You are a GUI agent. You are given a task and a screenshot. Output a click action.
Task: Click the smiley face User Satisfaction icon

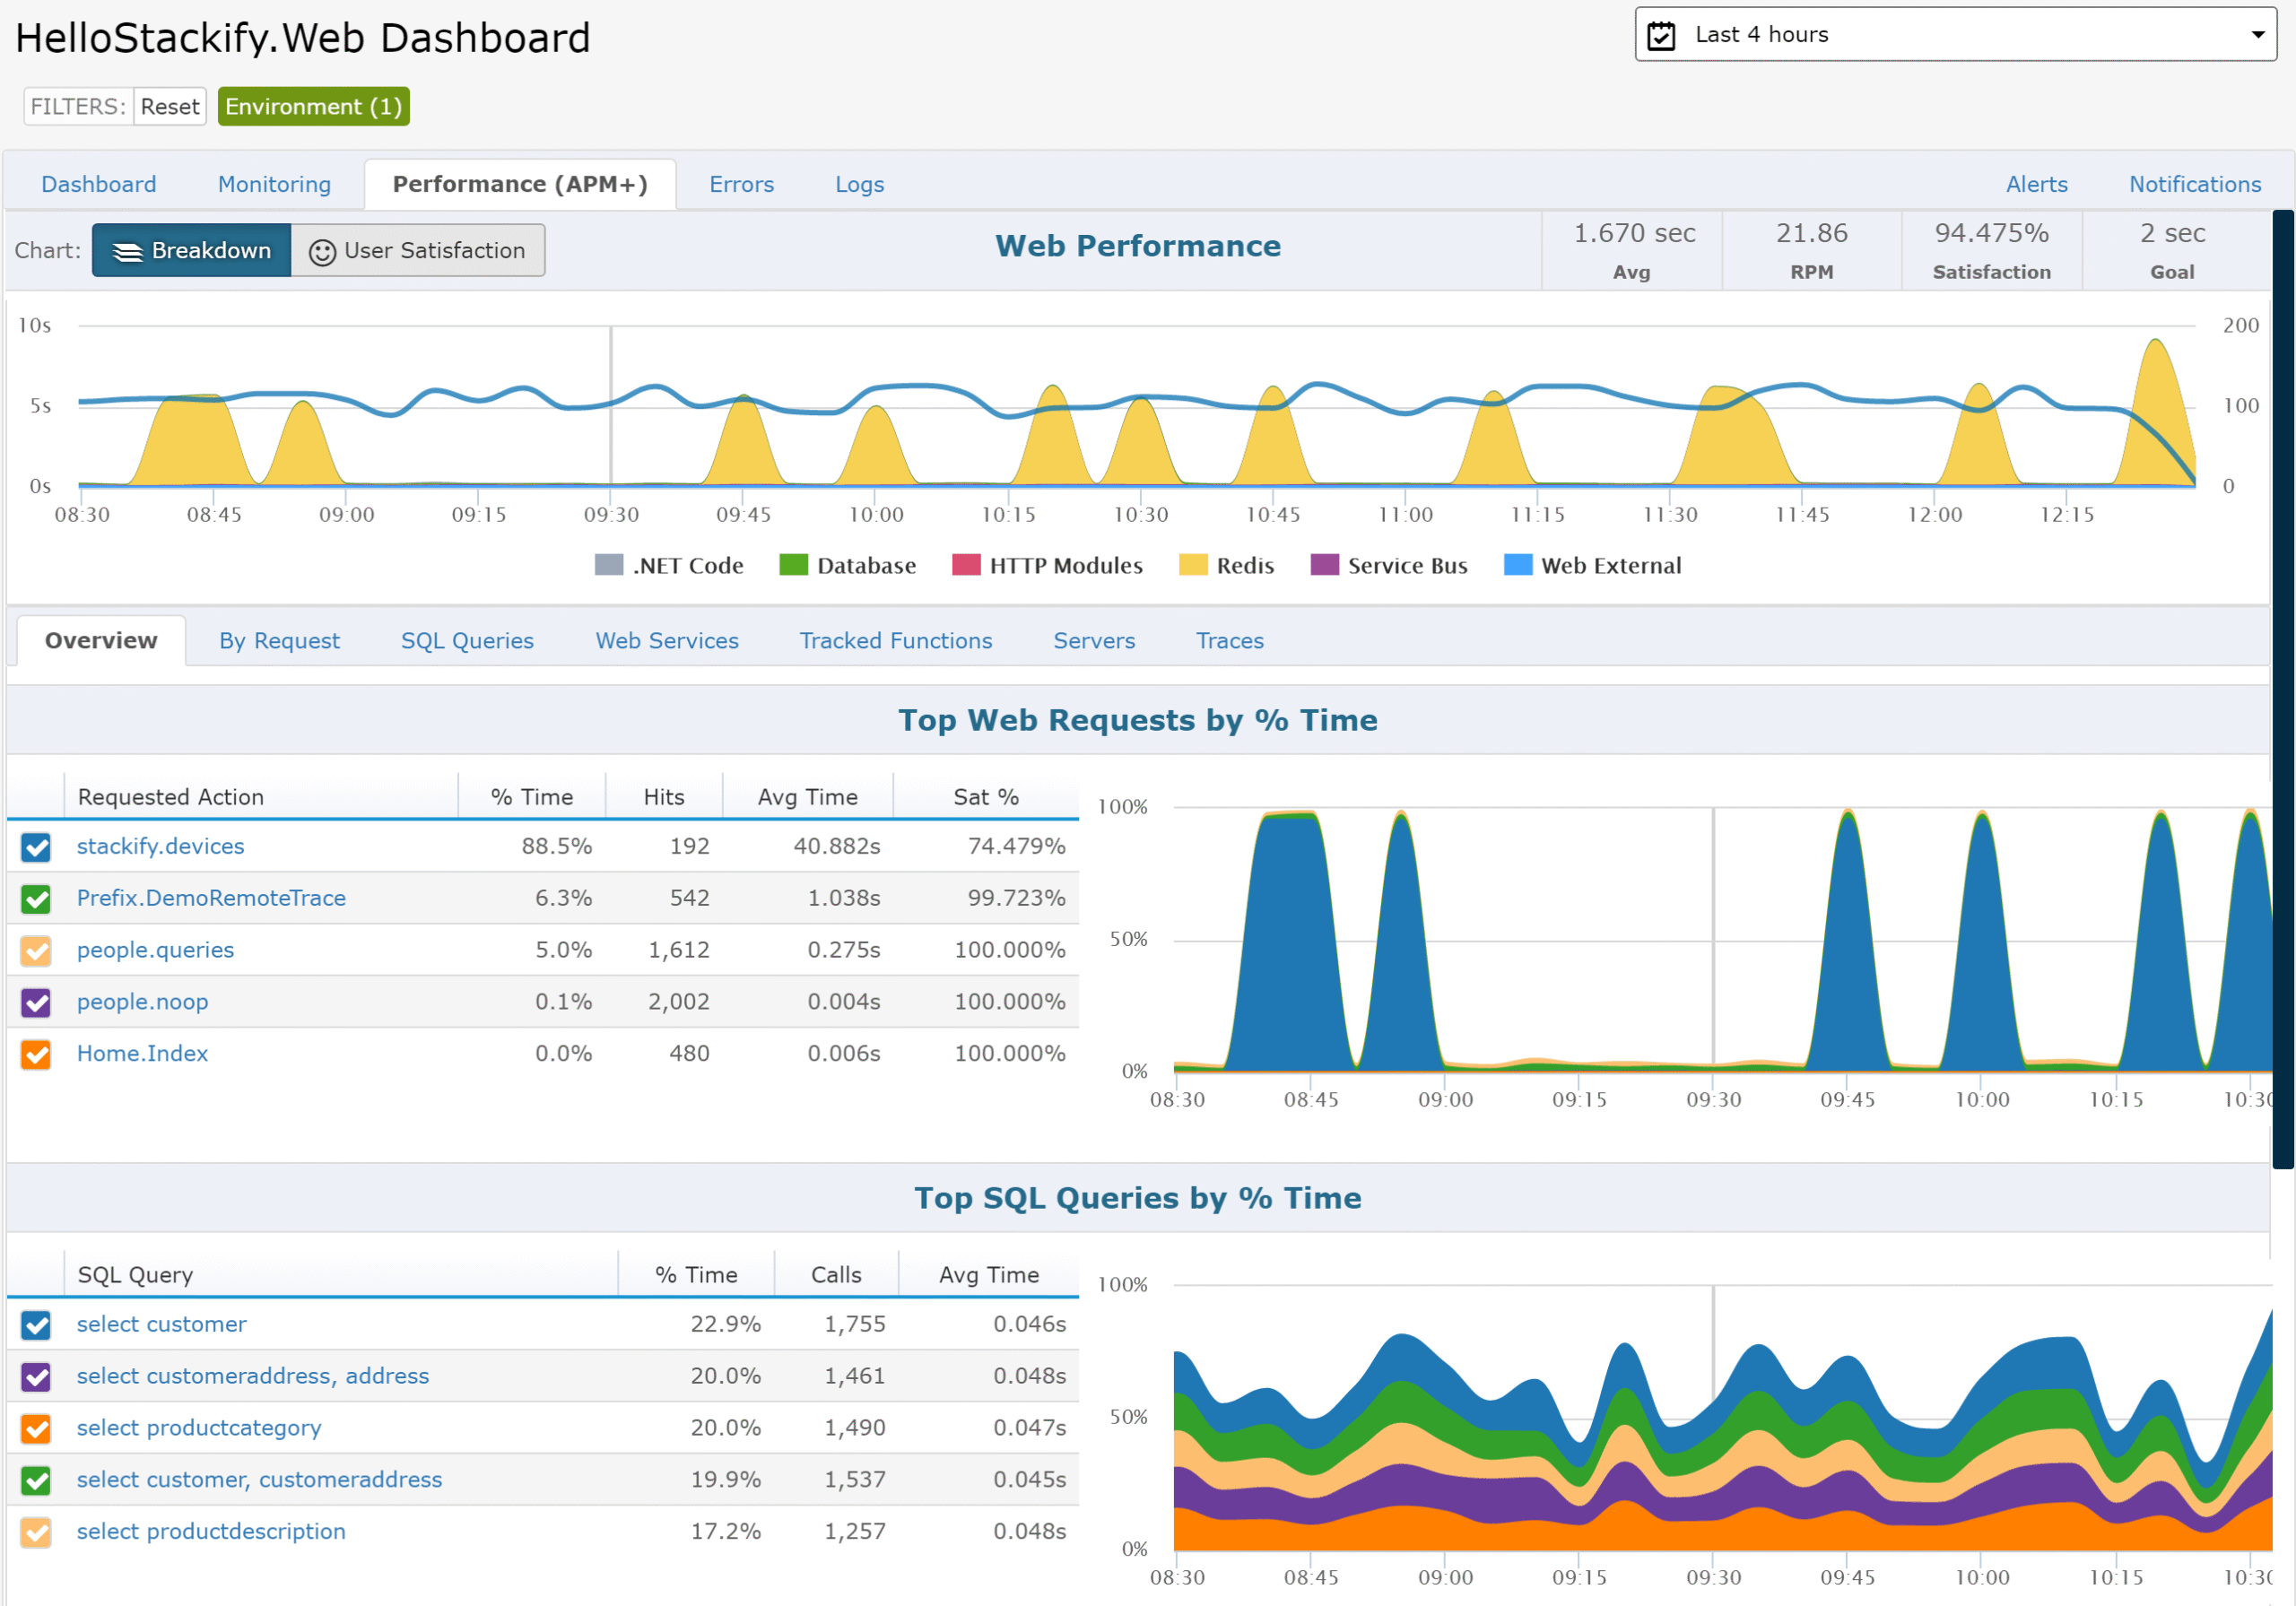click(322, 251)
